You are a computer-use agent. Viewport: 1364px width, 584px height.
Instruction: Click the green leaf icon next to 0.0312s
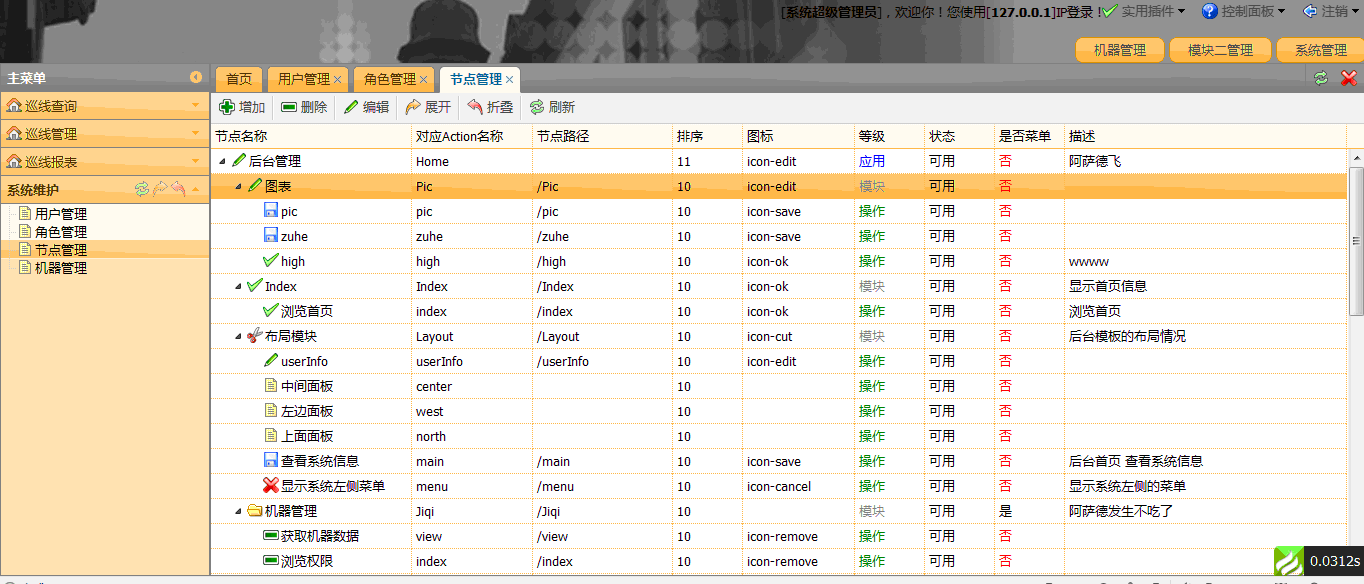1289,560
